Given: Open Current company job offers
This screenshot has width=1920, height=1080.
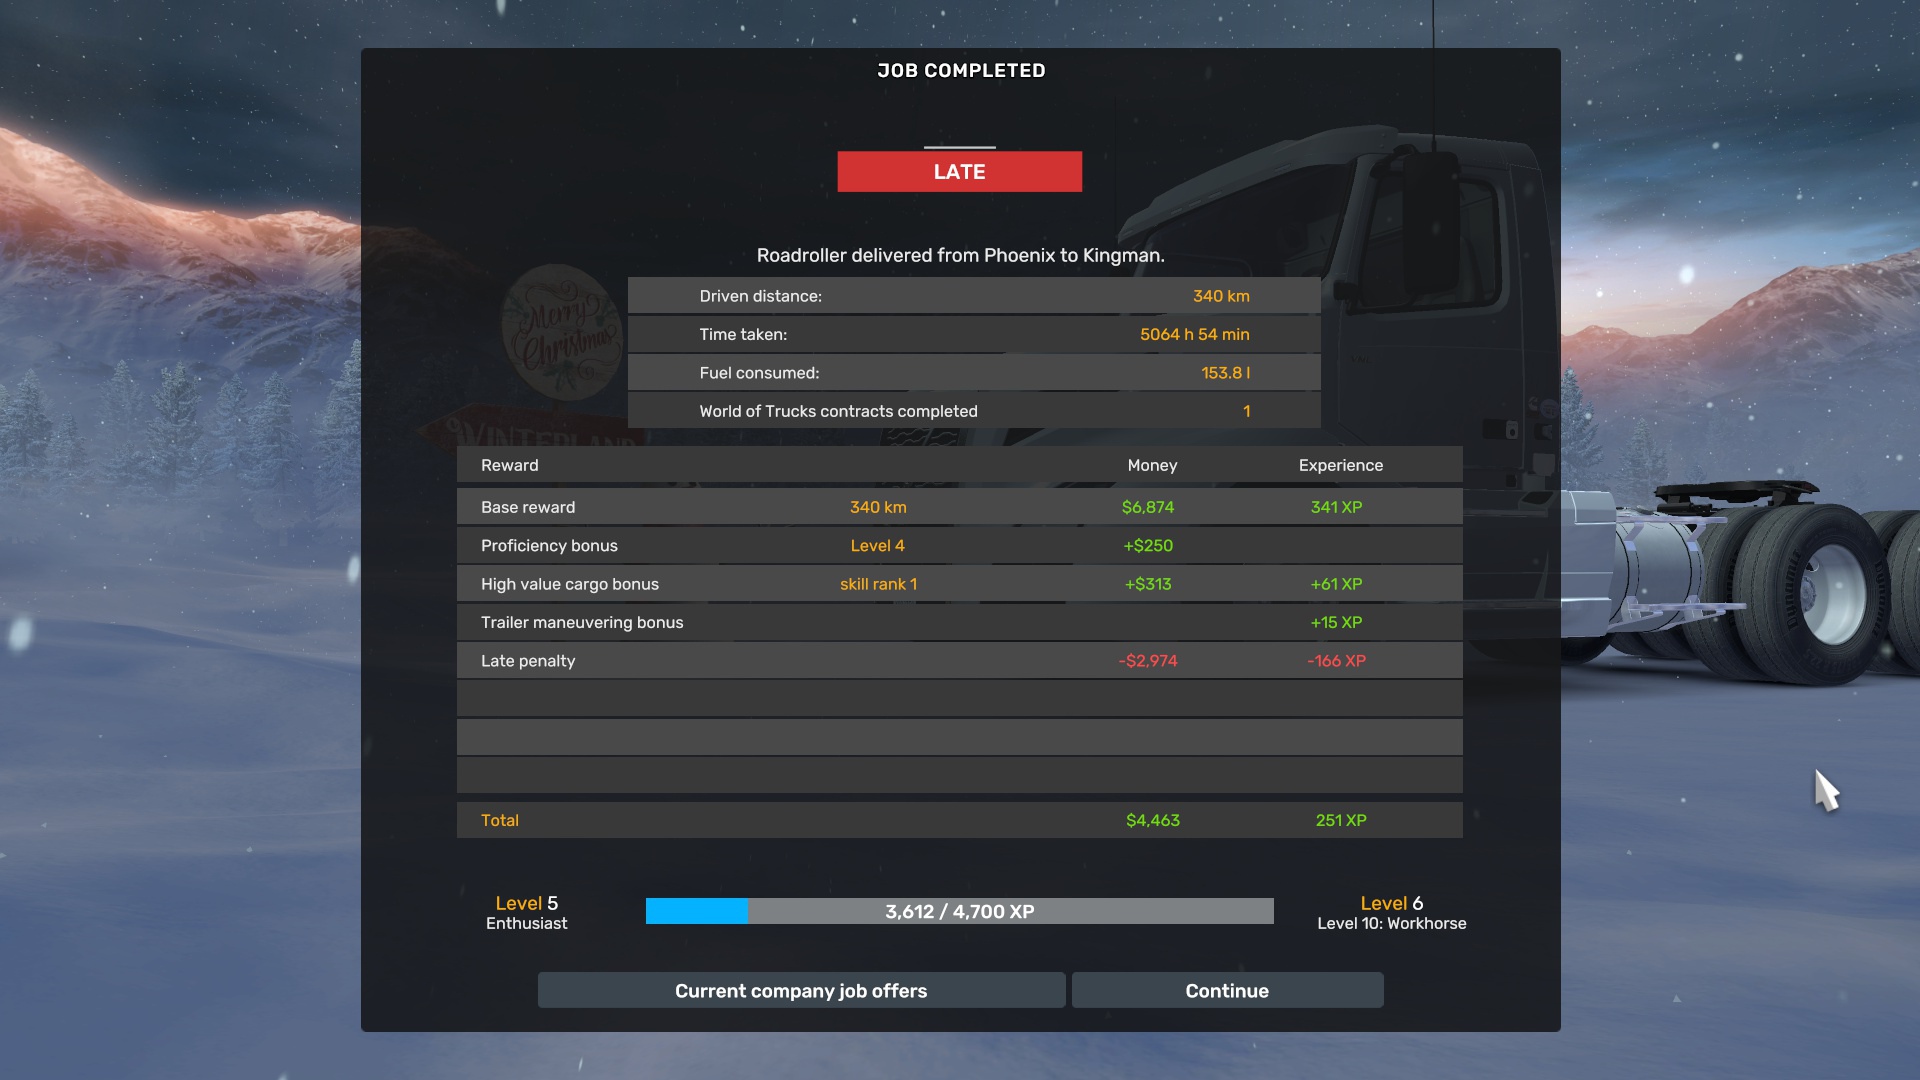Looking at the screenshot, I should pos(801,990).
